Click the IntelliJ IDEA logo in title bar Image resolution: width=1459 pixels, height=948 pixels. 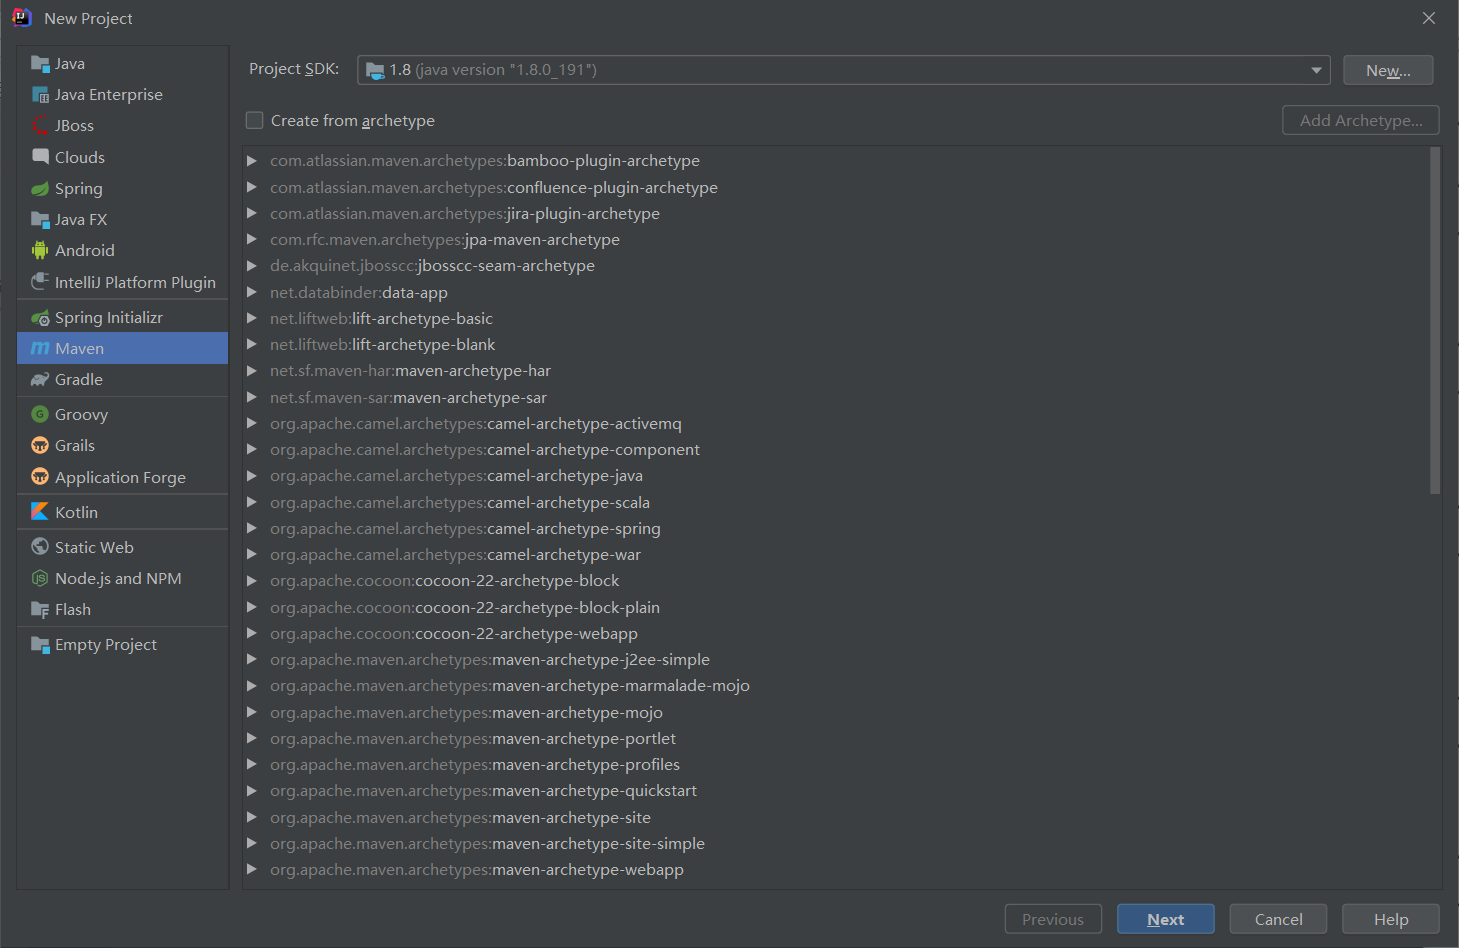click(x=21, y=18)
